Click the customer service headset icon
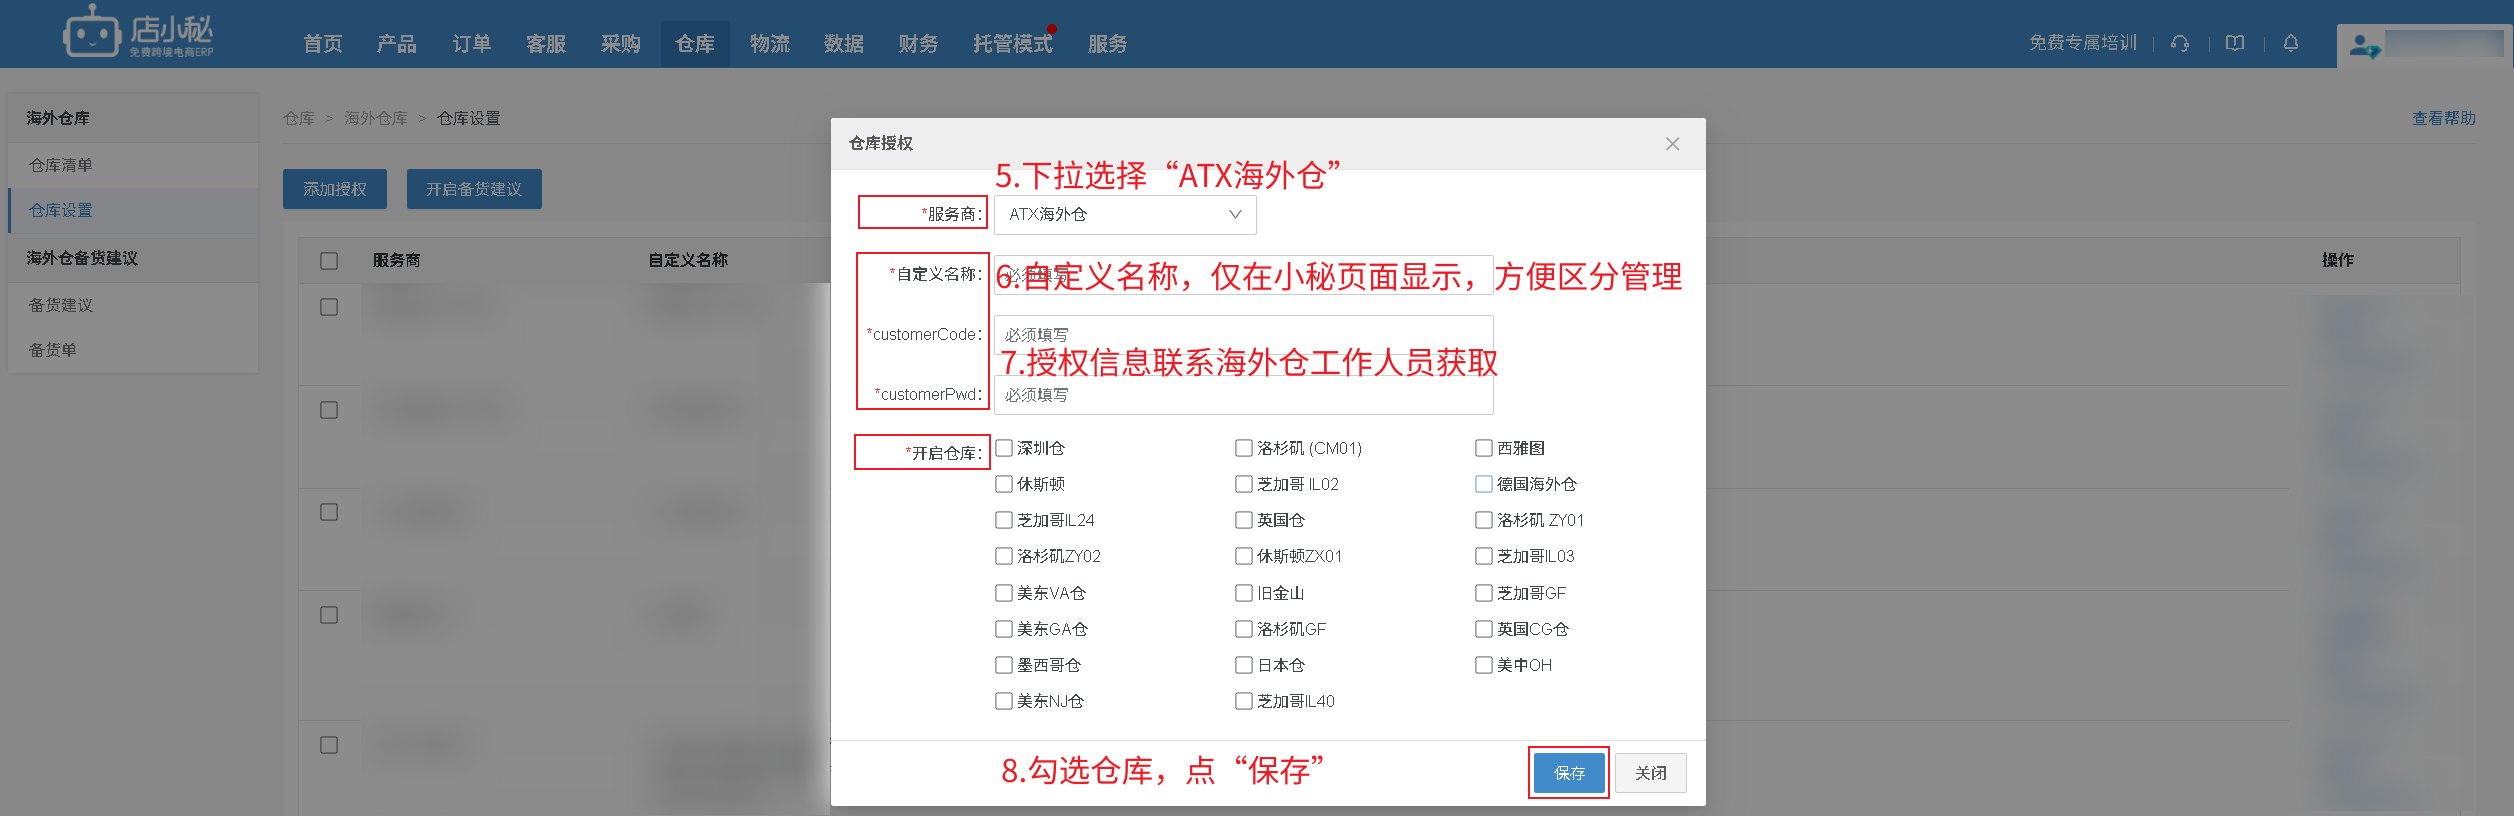Image resolution: width=2514 pixels, height=816 pixels. point(2180,43)
